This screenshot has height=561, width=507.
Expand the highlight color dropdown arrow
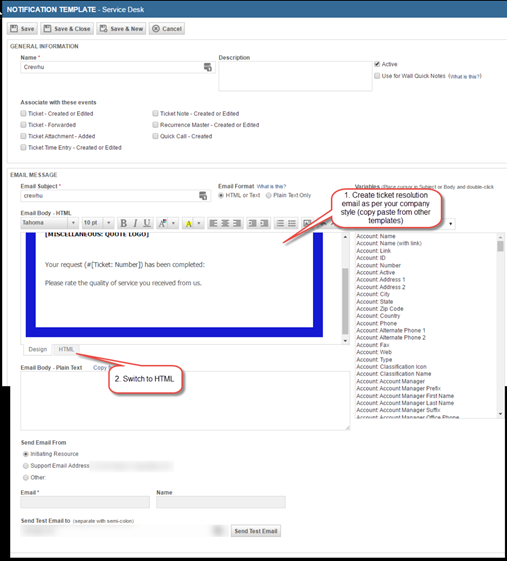pos(199,223)
